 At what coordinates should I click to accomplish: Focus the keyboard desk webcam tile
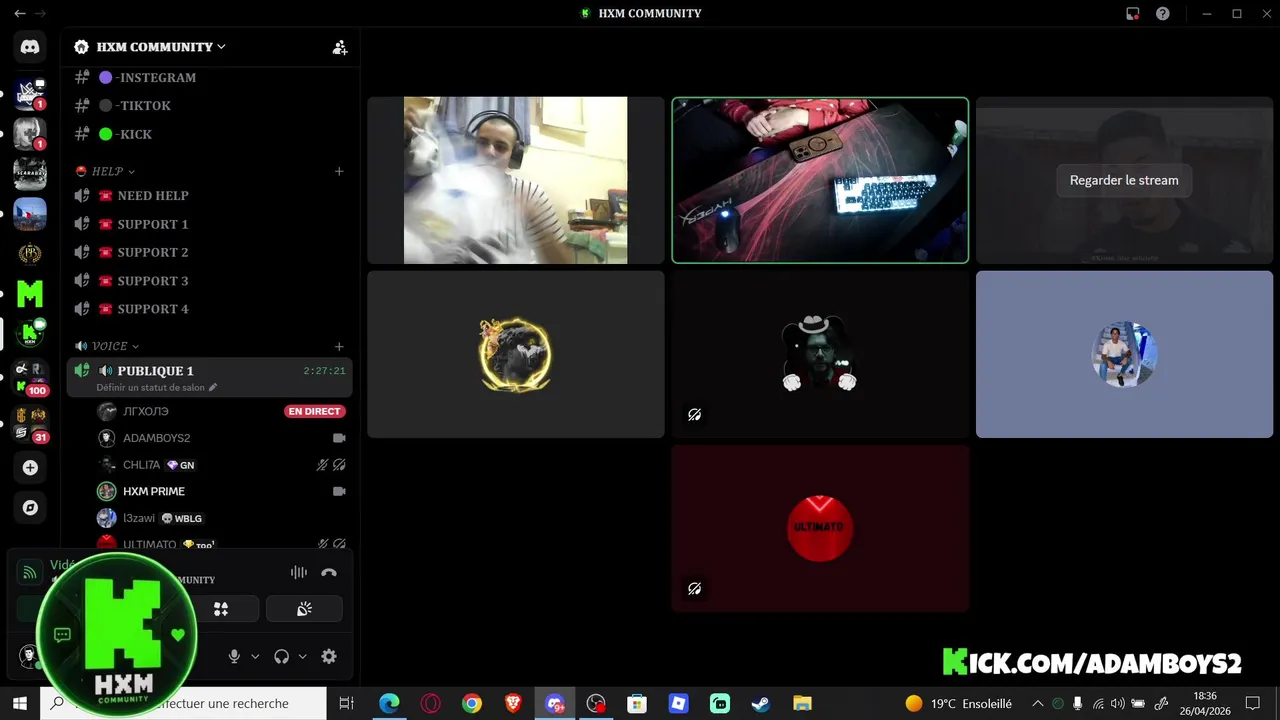820,180
